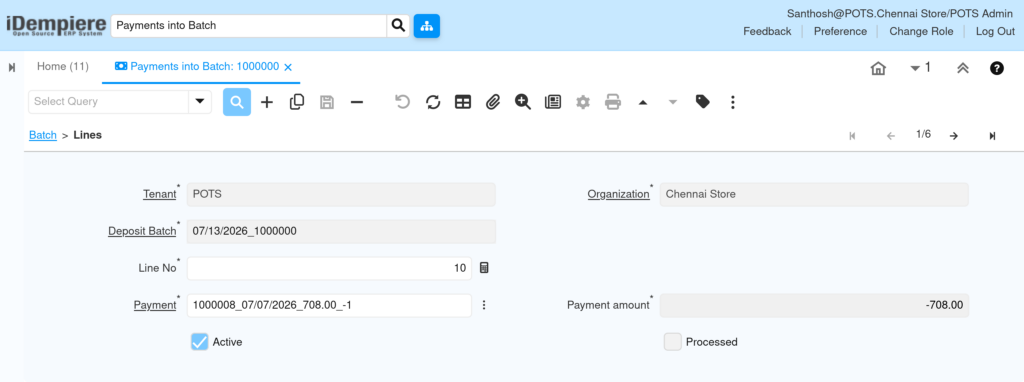This screenshot has width=1024, height=382.
Task: Open the Feedback link
Action: [x=767, y=31]
